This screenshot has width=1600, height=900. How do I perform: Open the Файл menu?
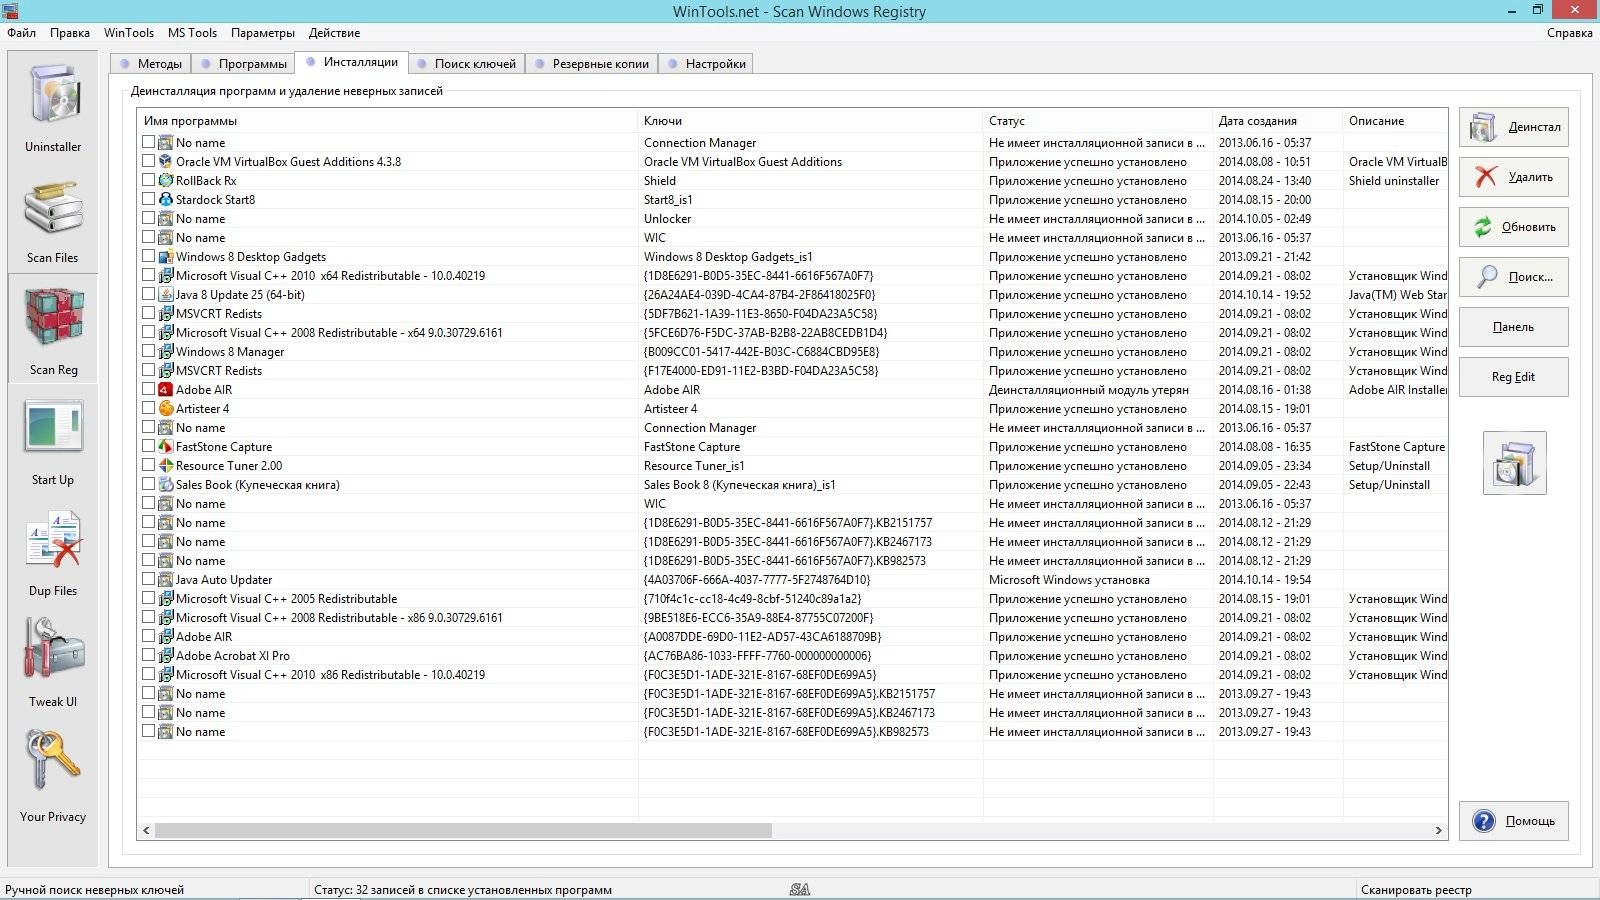22,33
